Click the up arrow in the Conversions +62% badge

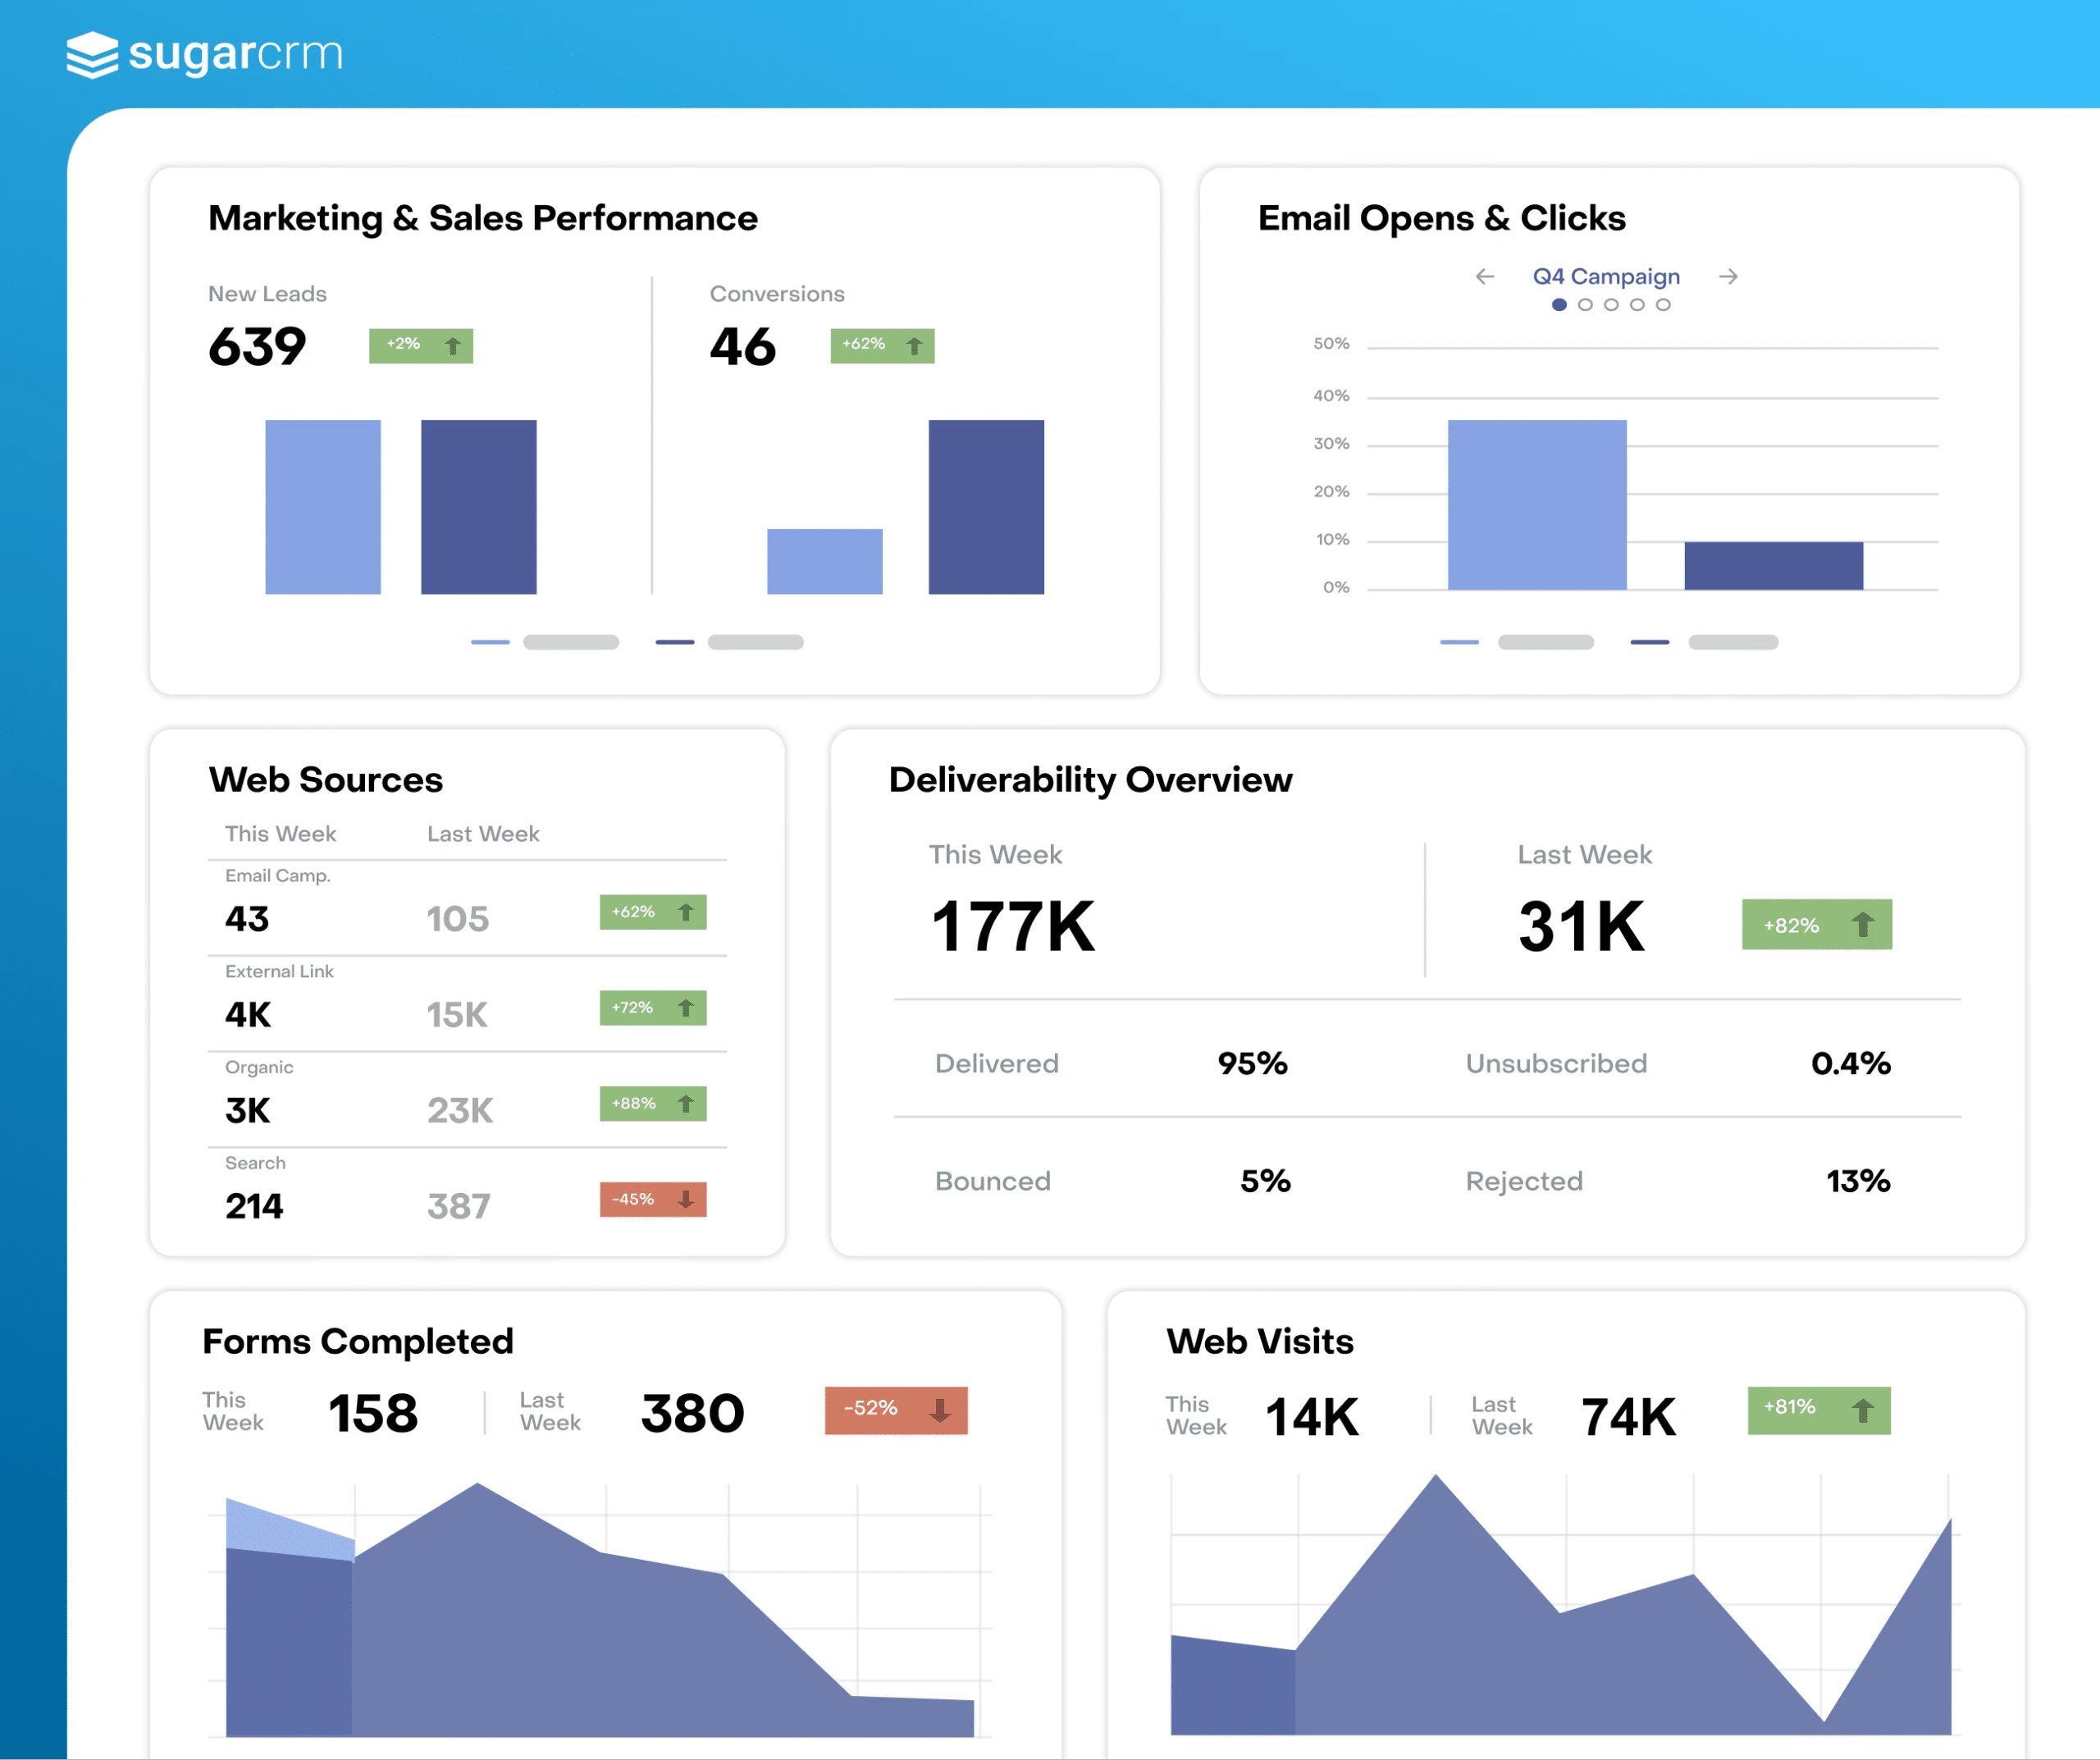pyautogui.click(x=914, y=346)
